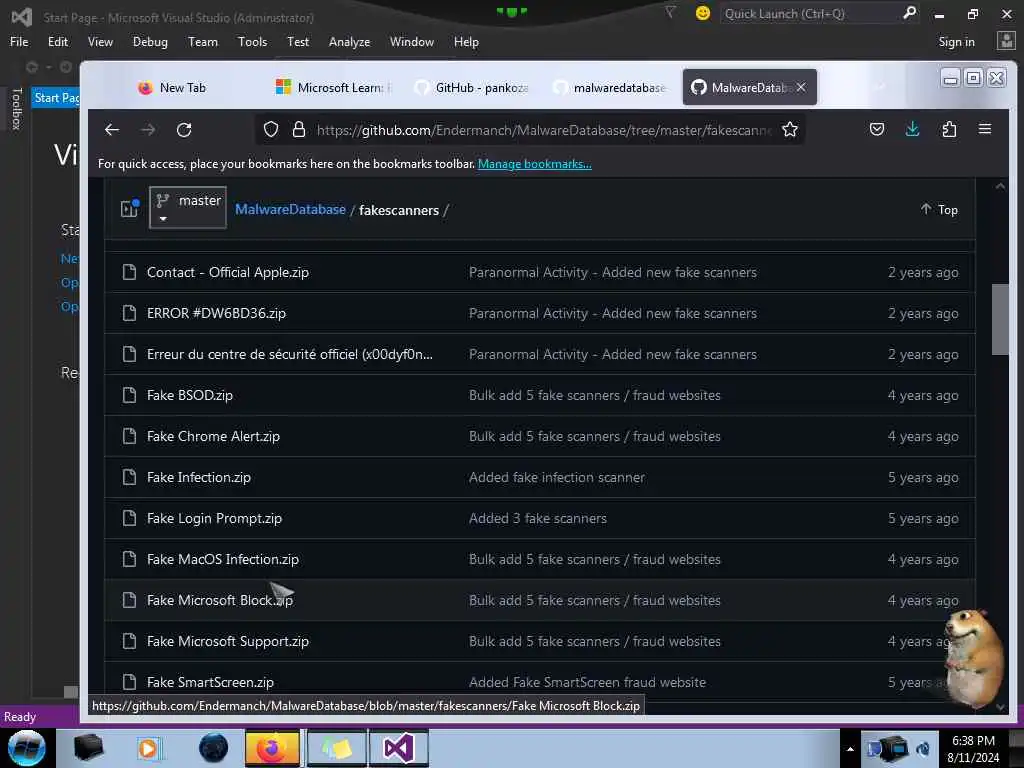Screen dimensions: 1024x768
Task: Open the Test menu
Action: pyautogui.click(x=298, y=42)
